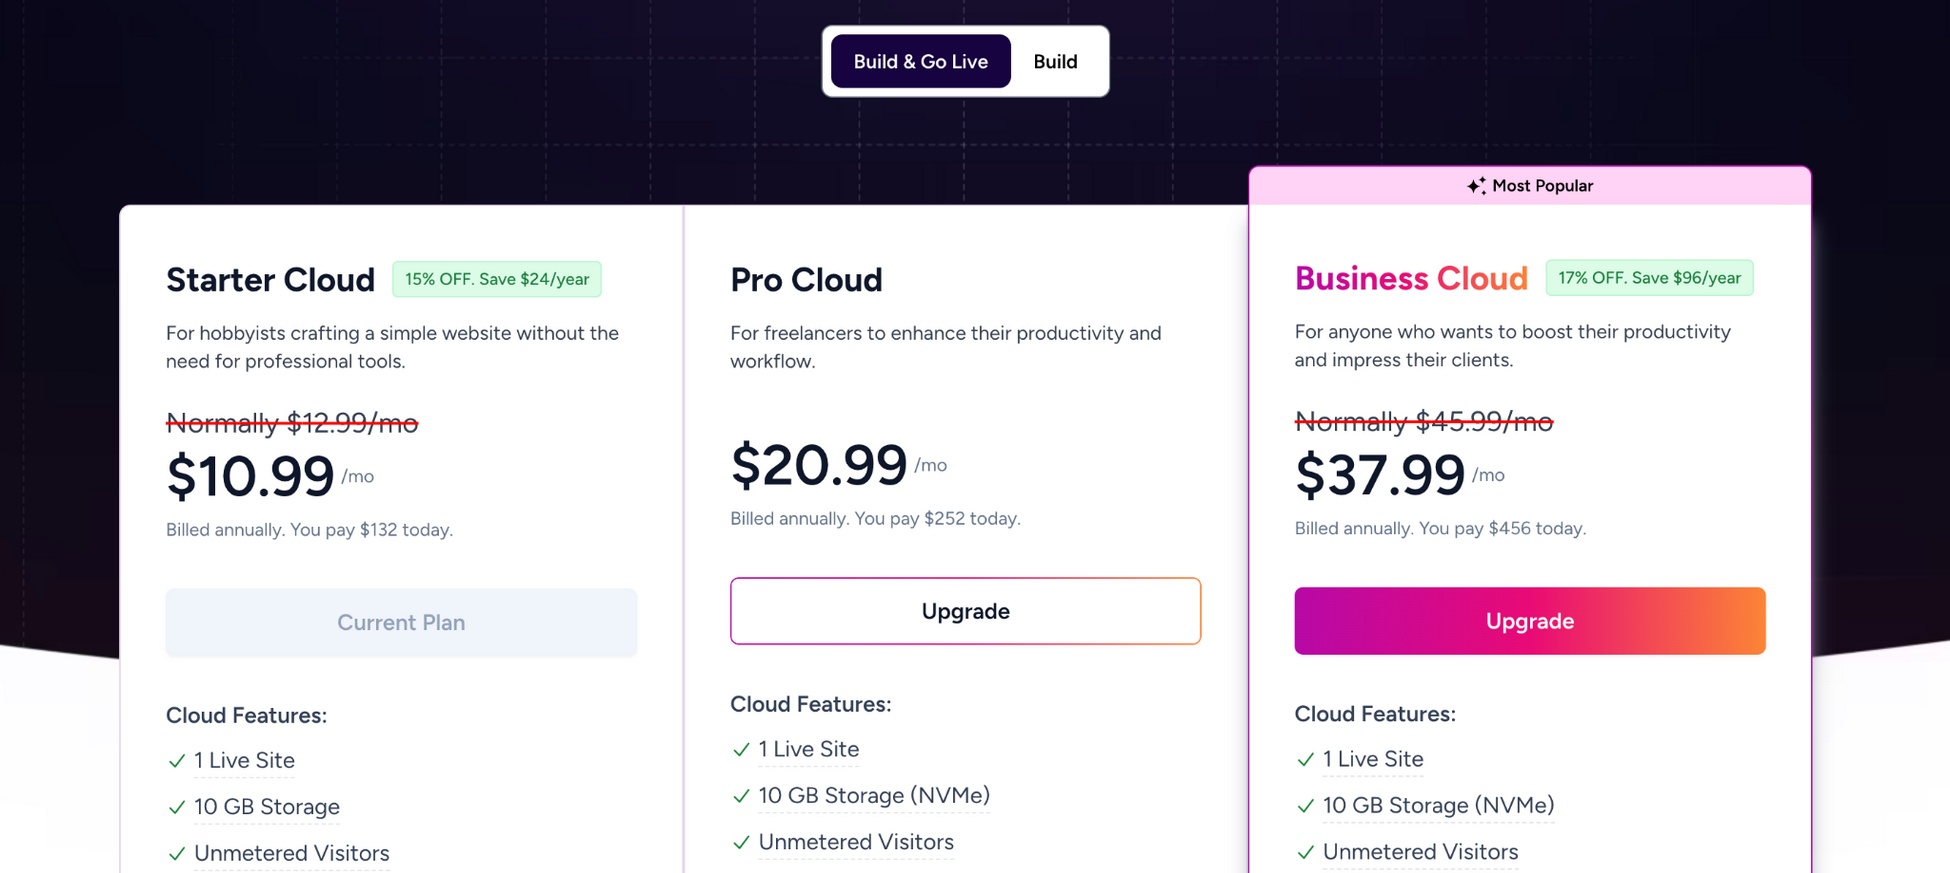Screen dimensions: 1950x873
Task: Click the strikethrough Normally $45.99/mo price
Action: click(x=1423, y=421)
